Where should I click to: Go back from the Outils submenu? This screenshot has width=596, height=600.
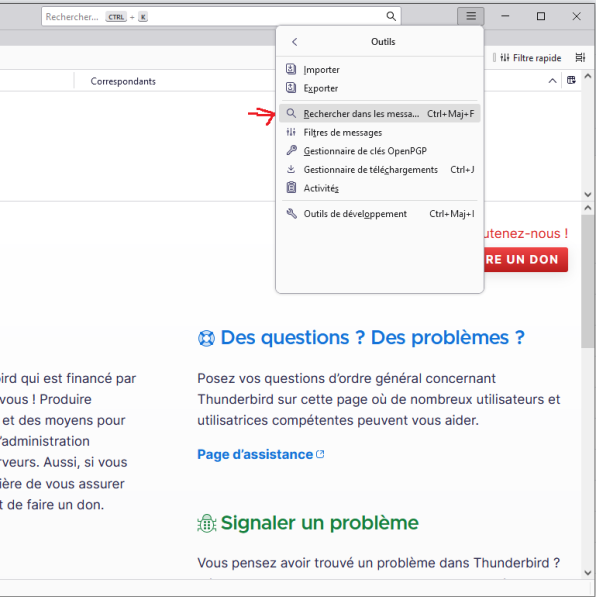point(295,42)
